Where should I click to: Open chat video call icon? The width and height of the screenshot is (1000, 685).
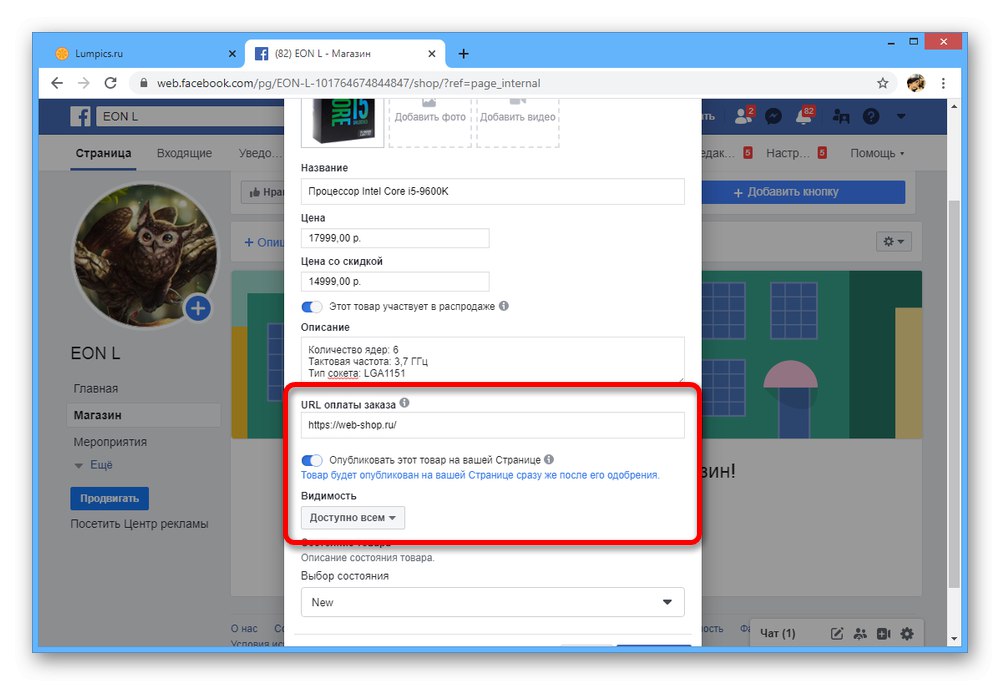[883, 633]
